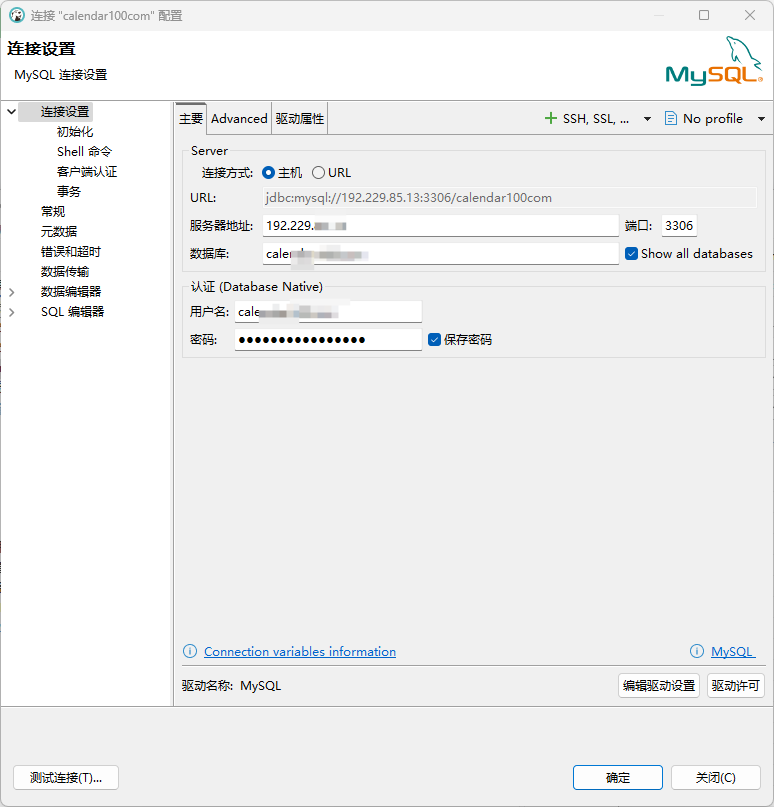774x807 pixels.
Task: Click the 测试连接(T)... button
Action: click(x=66, y=778)
